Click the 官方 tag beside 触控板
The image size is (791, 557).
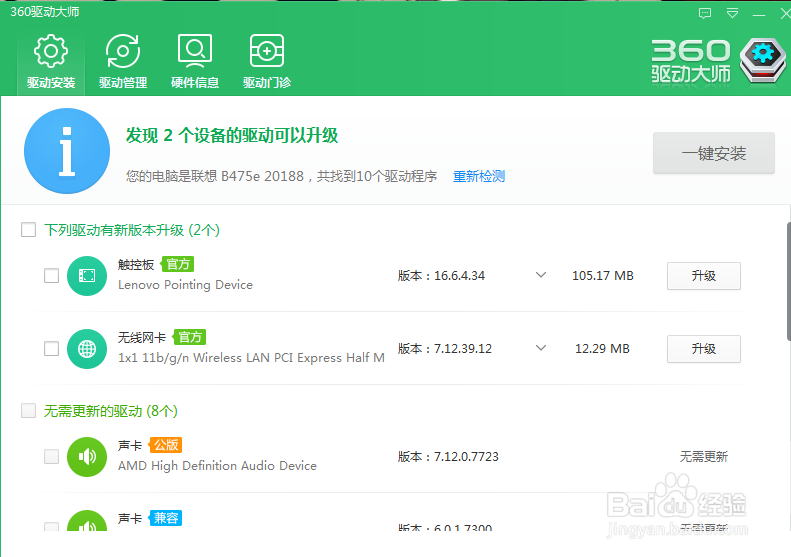coord(178,264)
